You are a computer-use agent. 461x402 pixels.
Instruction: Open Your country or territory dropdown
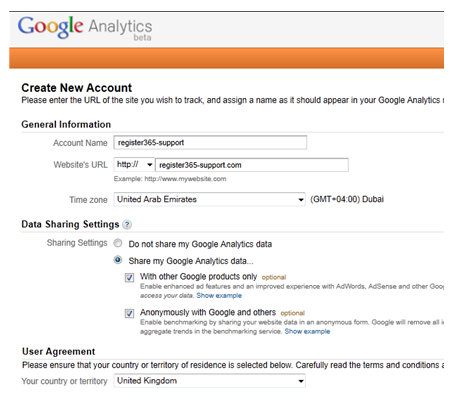click(209, 381)
